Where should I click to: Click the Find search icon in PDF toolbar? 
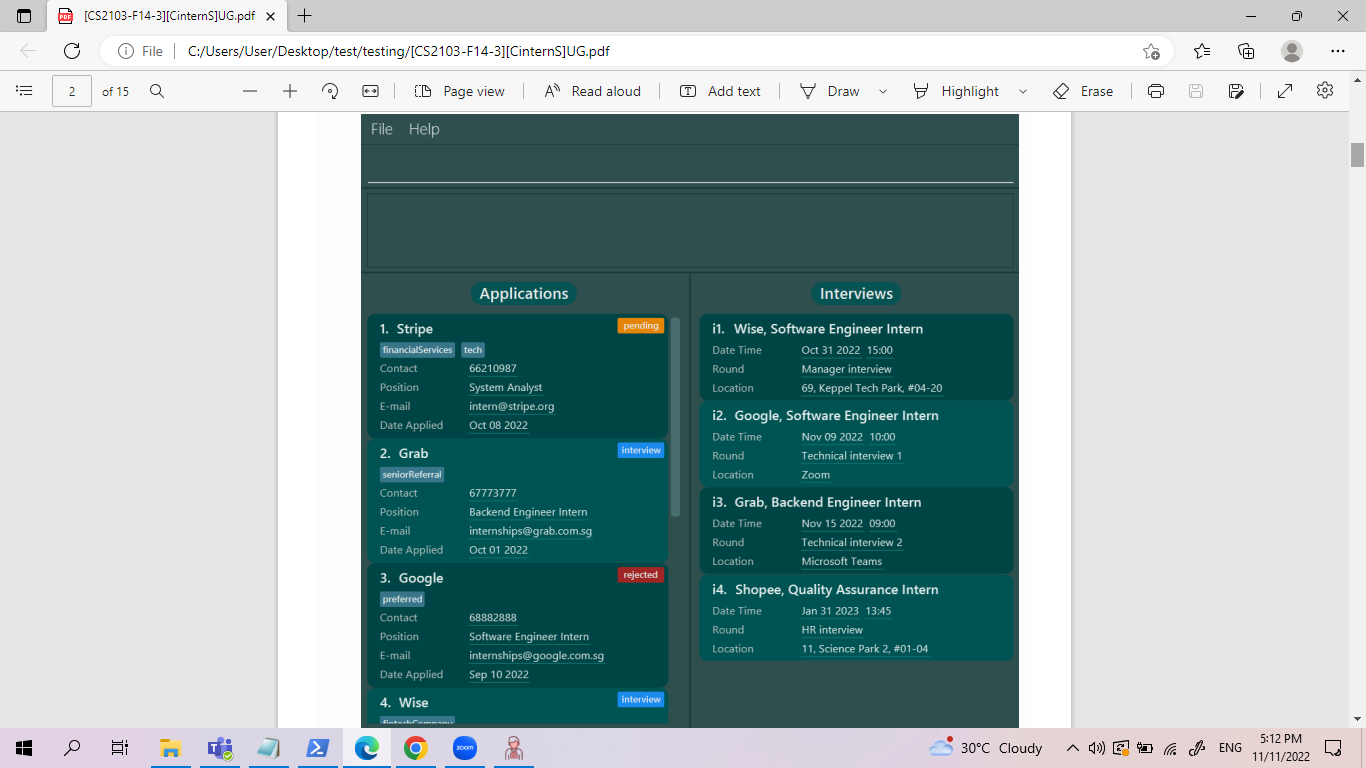(157, 91)
